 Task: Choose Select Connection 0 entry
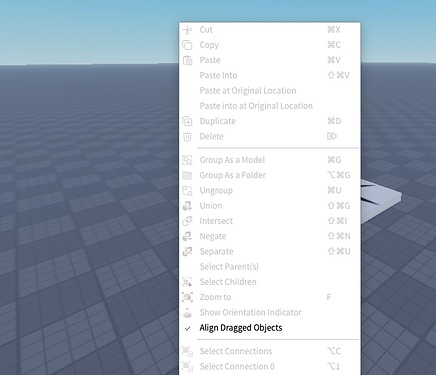coord(270,367)
